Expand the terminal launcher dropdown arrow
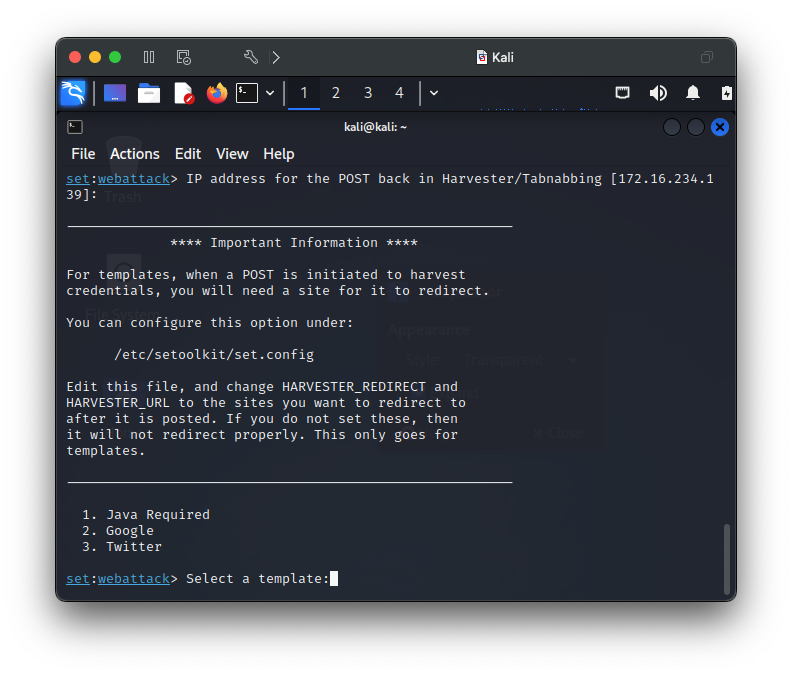 coord(270,93)
